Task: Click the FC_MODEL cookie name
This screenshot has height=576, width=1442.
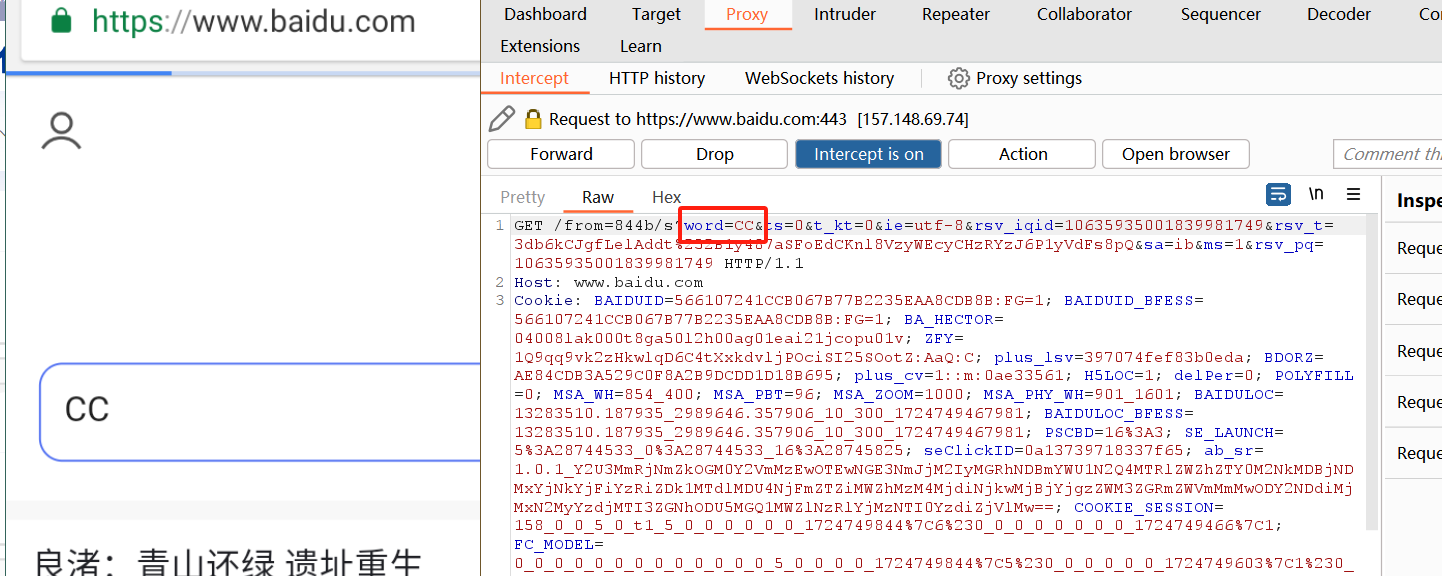Action: [x=554, y=545]
